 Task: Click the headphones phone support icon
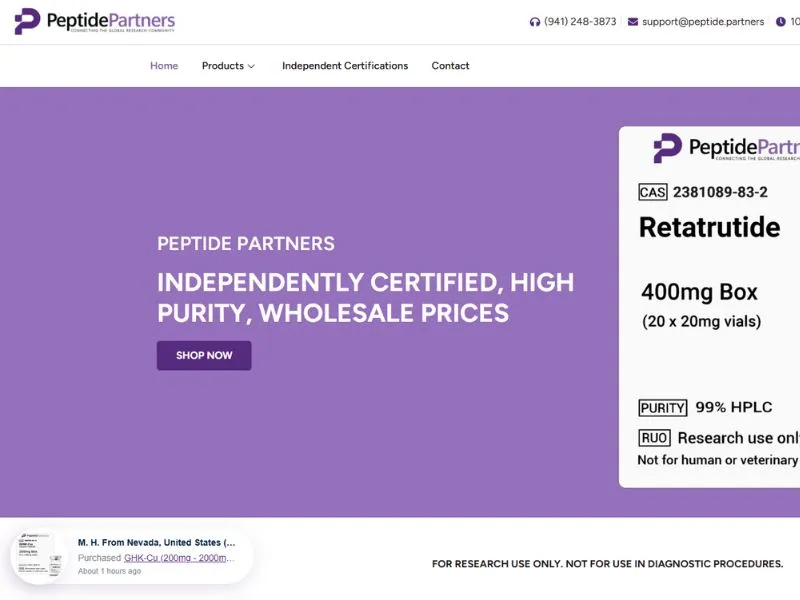coord(535,22)
